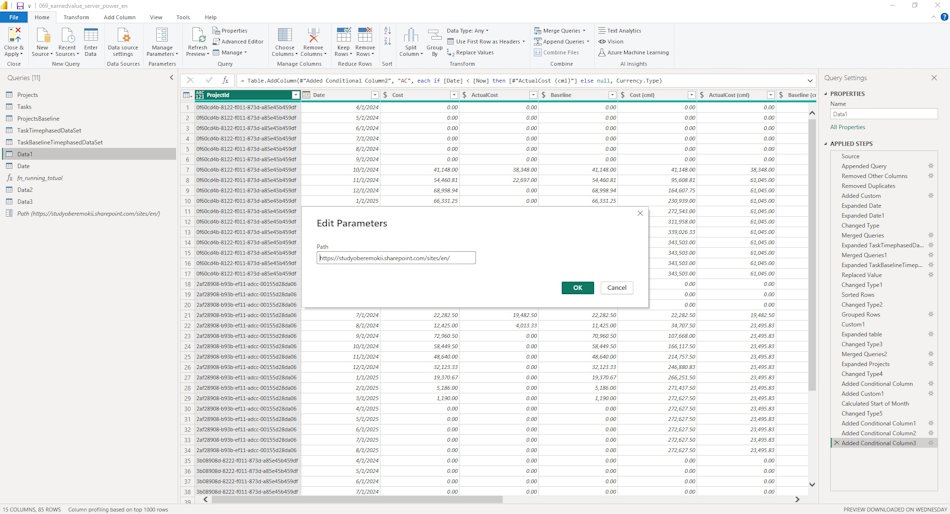Open settings gear for Grouped Rows step
950x514 pixels.
pos(931,314)
